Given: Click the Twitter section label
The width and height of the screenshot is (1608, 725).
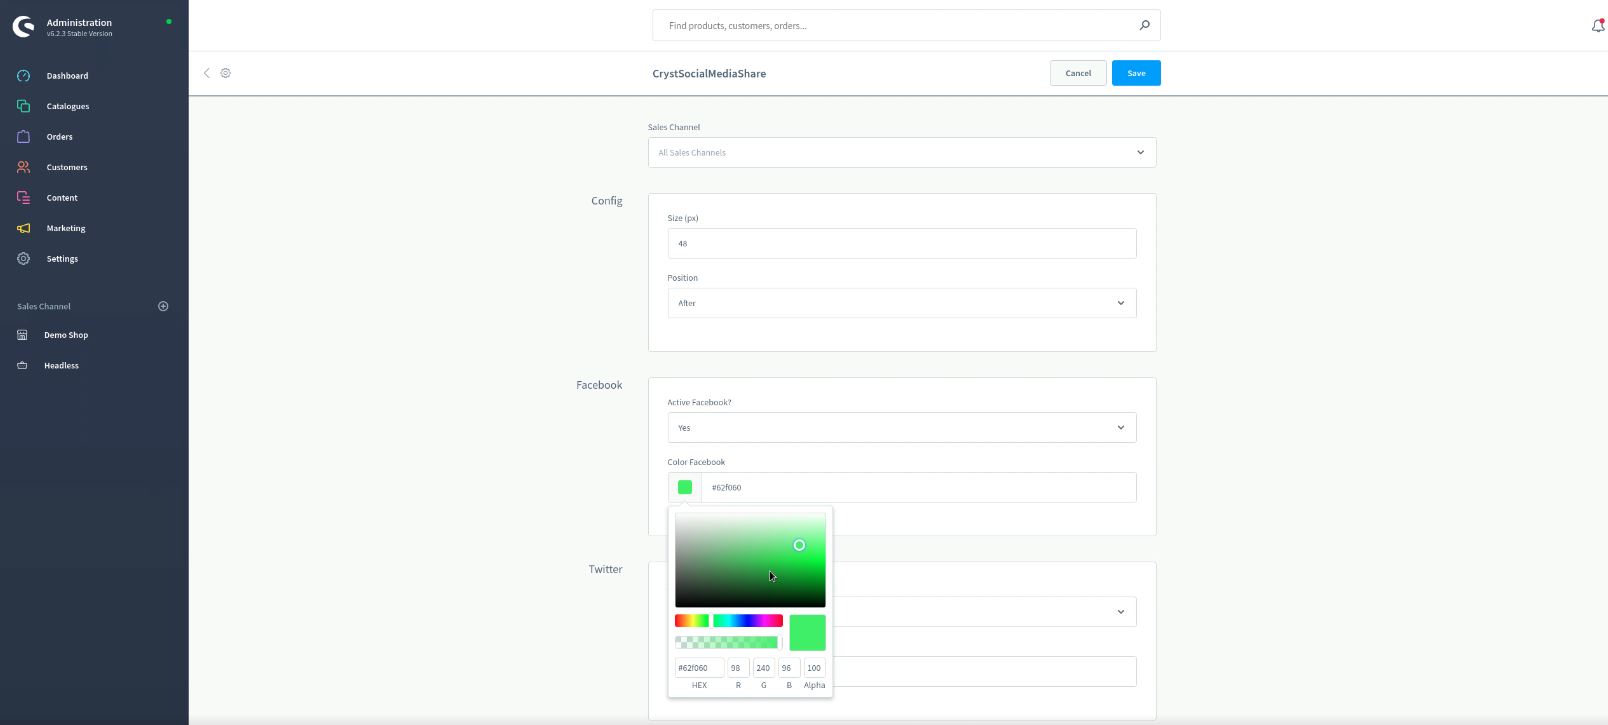Looking at the screenshot, I should pyautogui.click(x=605, y=569).
